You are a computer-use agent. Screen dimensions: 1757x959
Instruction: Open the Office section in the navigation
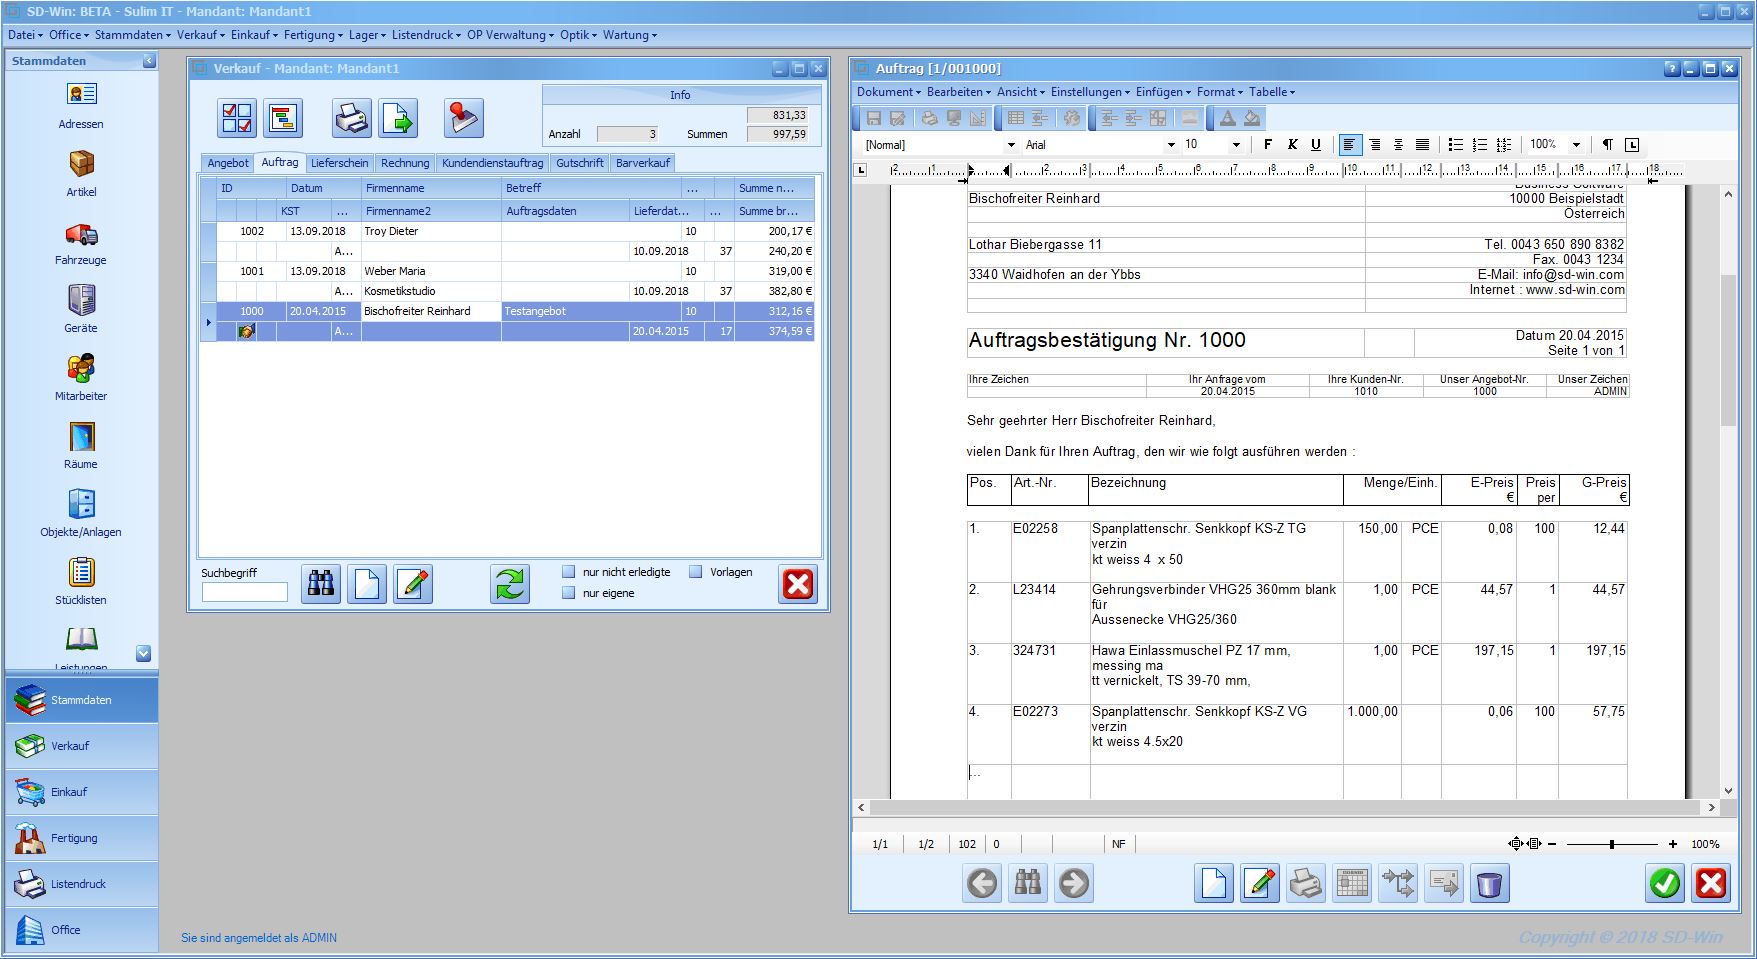click(x=81, y=930)
